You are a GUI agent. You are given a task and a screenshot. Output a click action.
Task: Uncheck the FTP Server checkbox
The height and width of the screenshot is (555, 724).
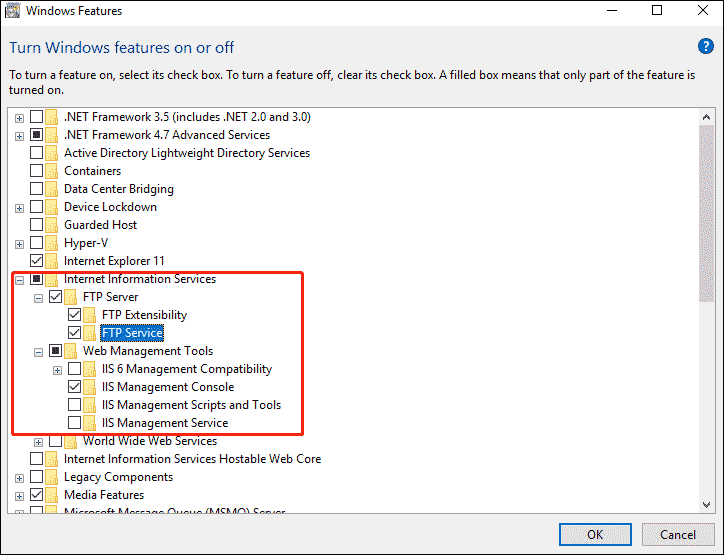tap(55, 296)
